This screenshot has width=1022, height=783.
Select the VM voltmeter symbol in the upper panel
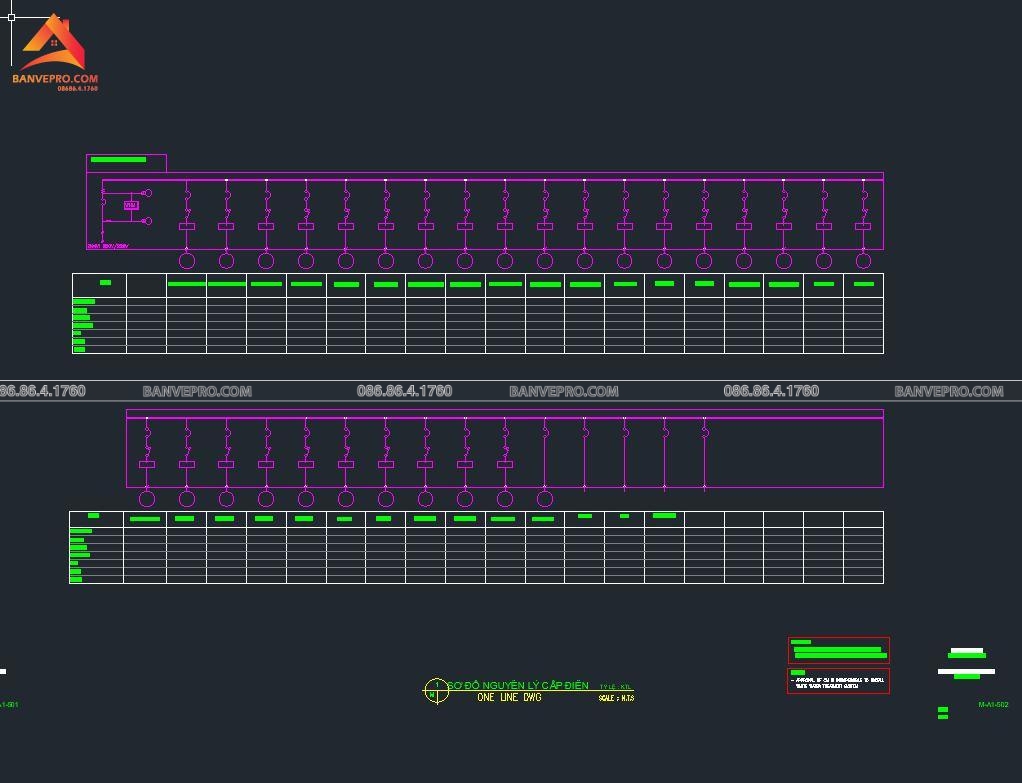point(131,205)
